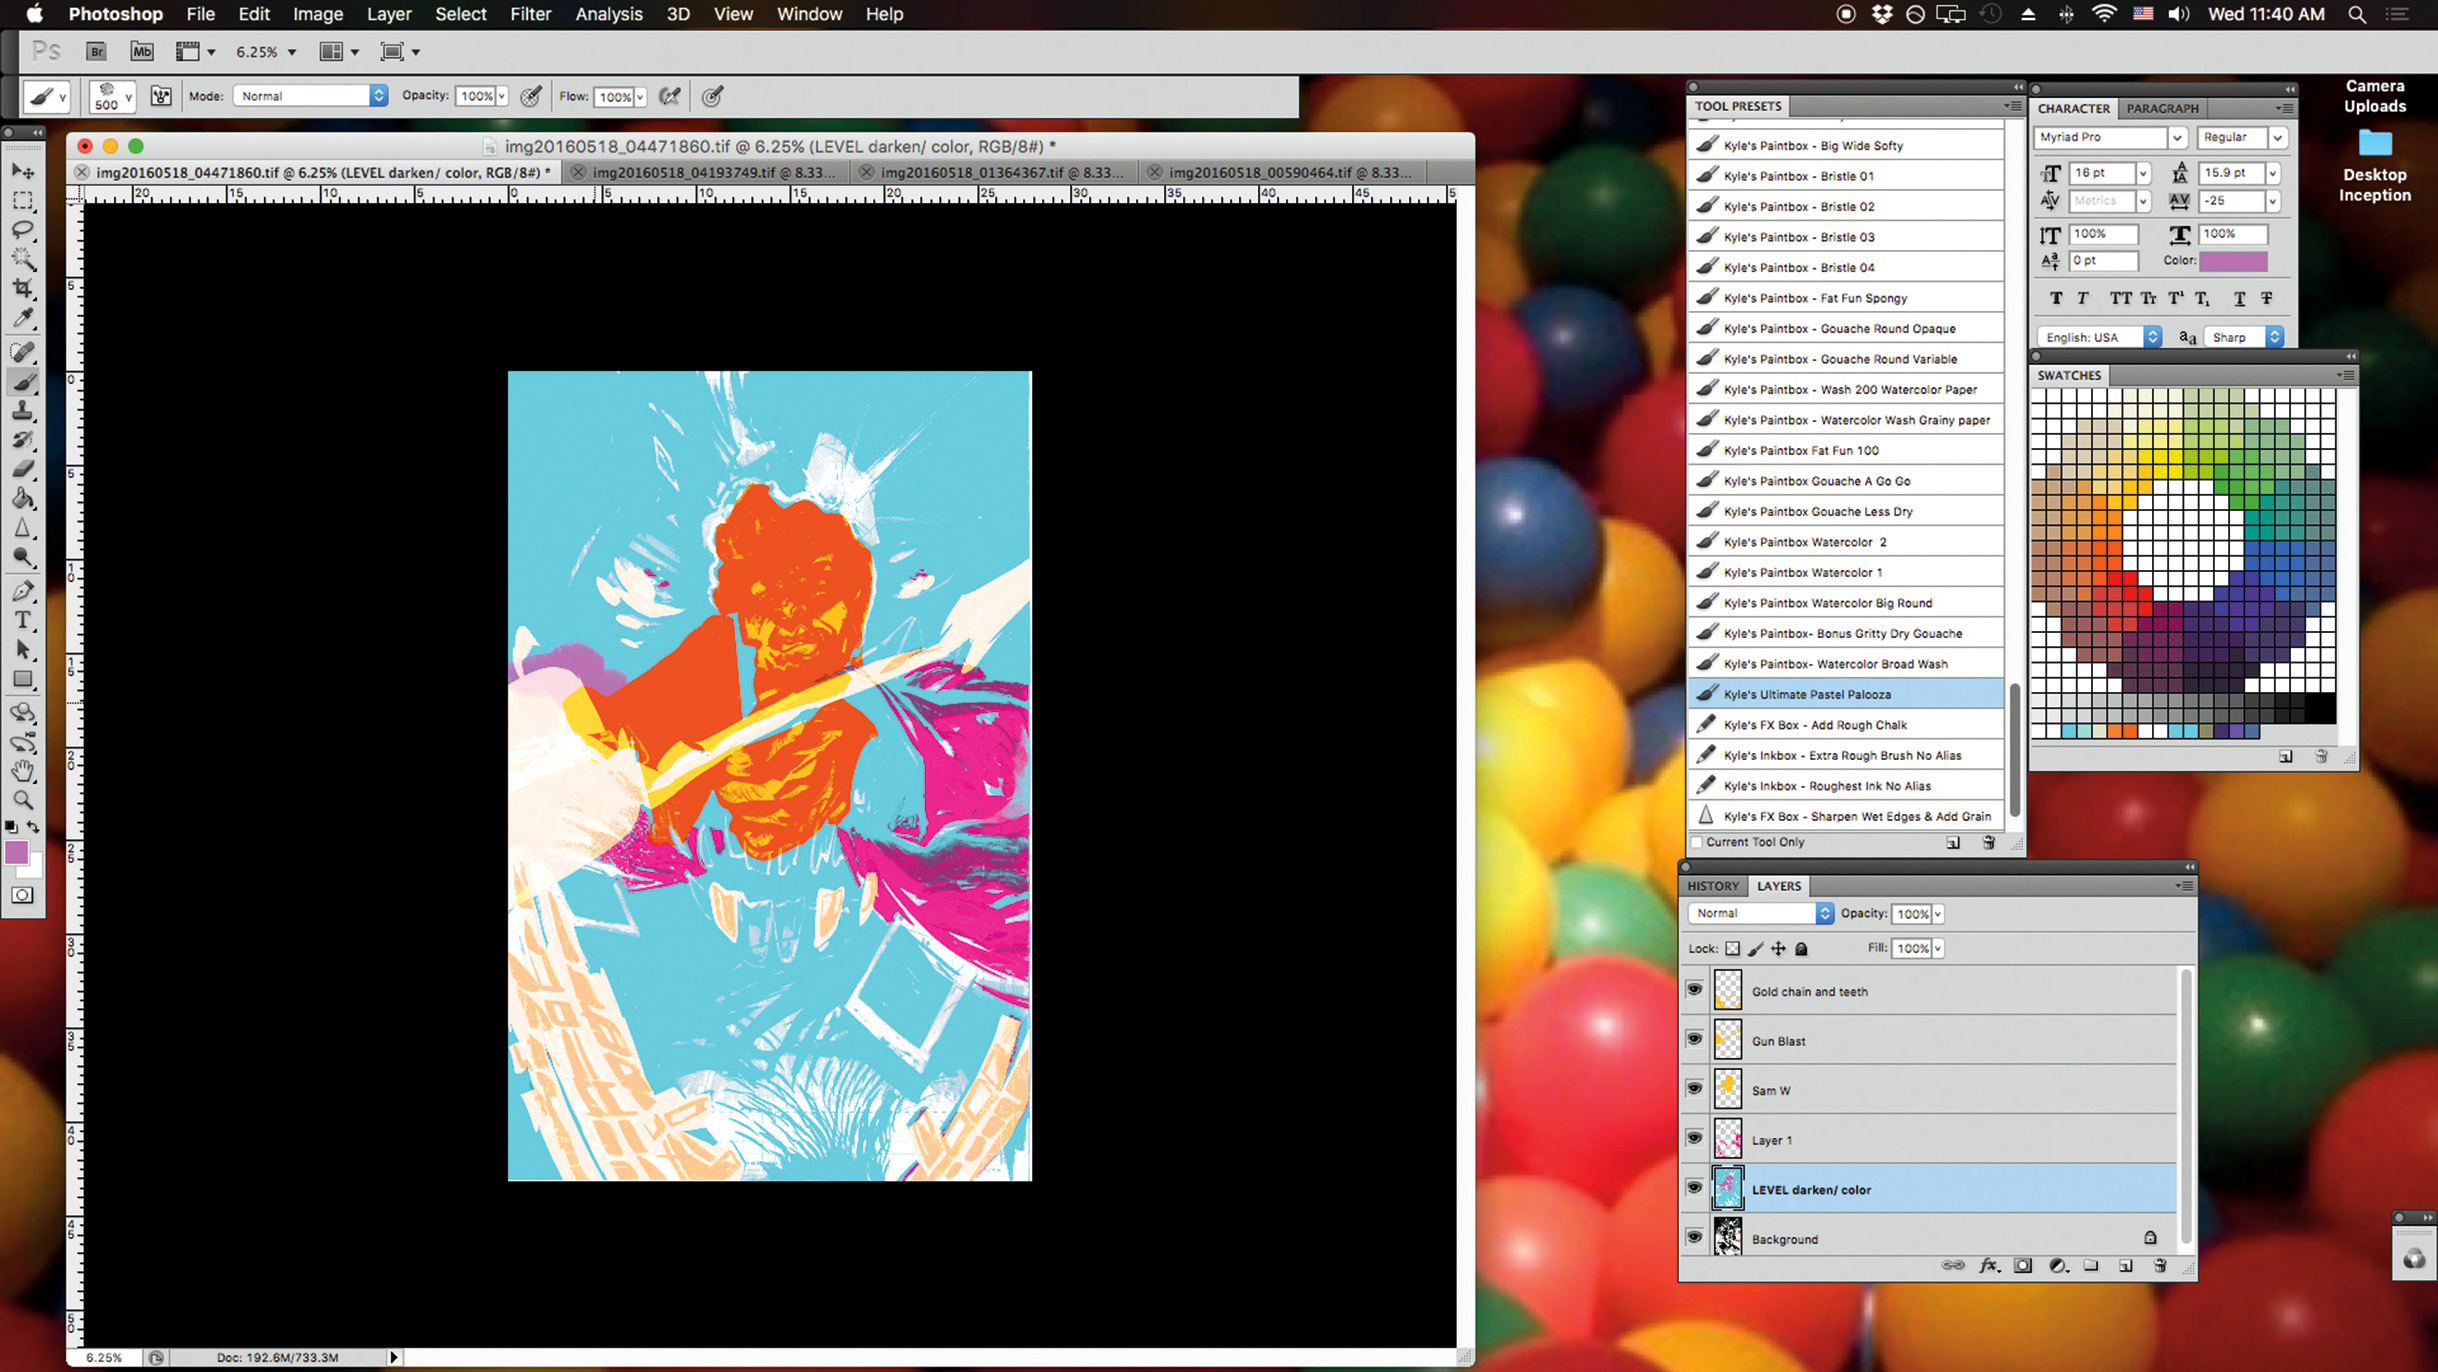Open layer blend mode Normal dropdown
The width and height of the screenshot is (2438, 1372).
coord(1760,913)
